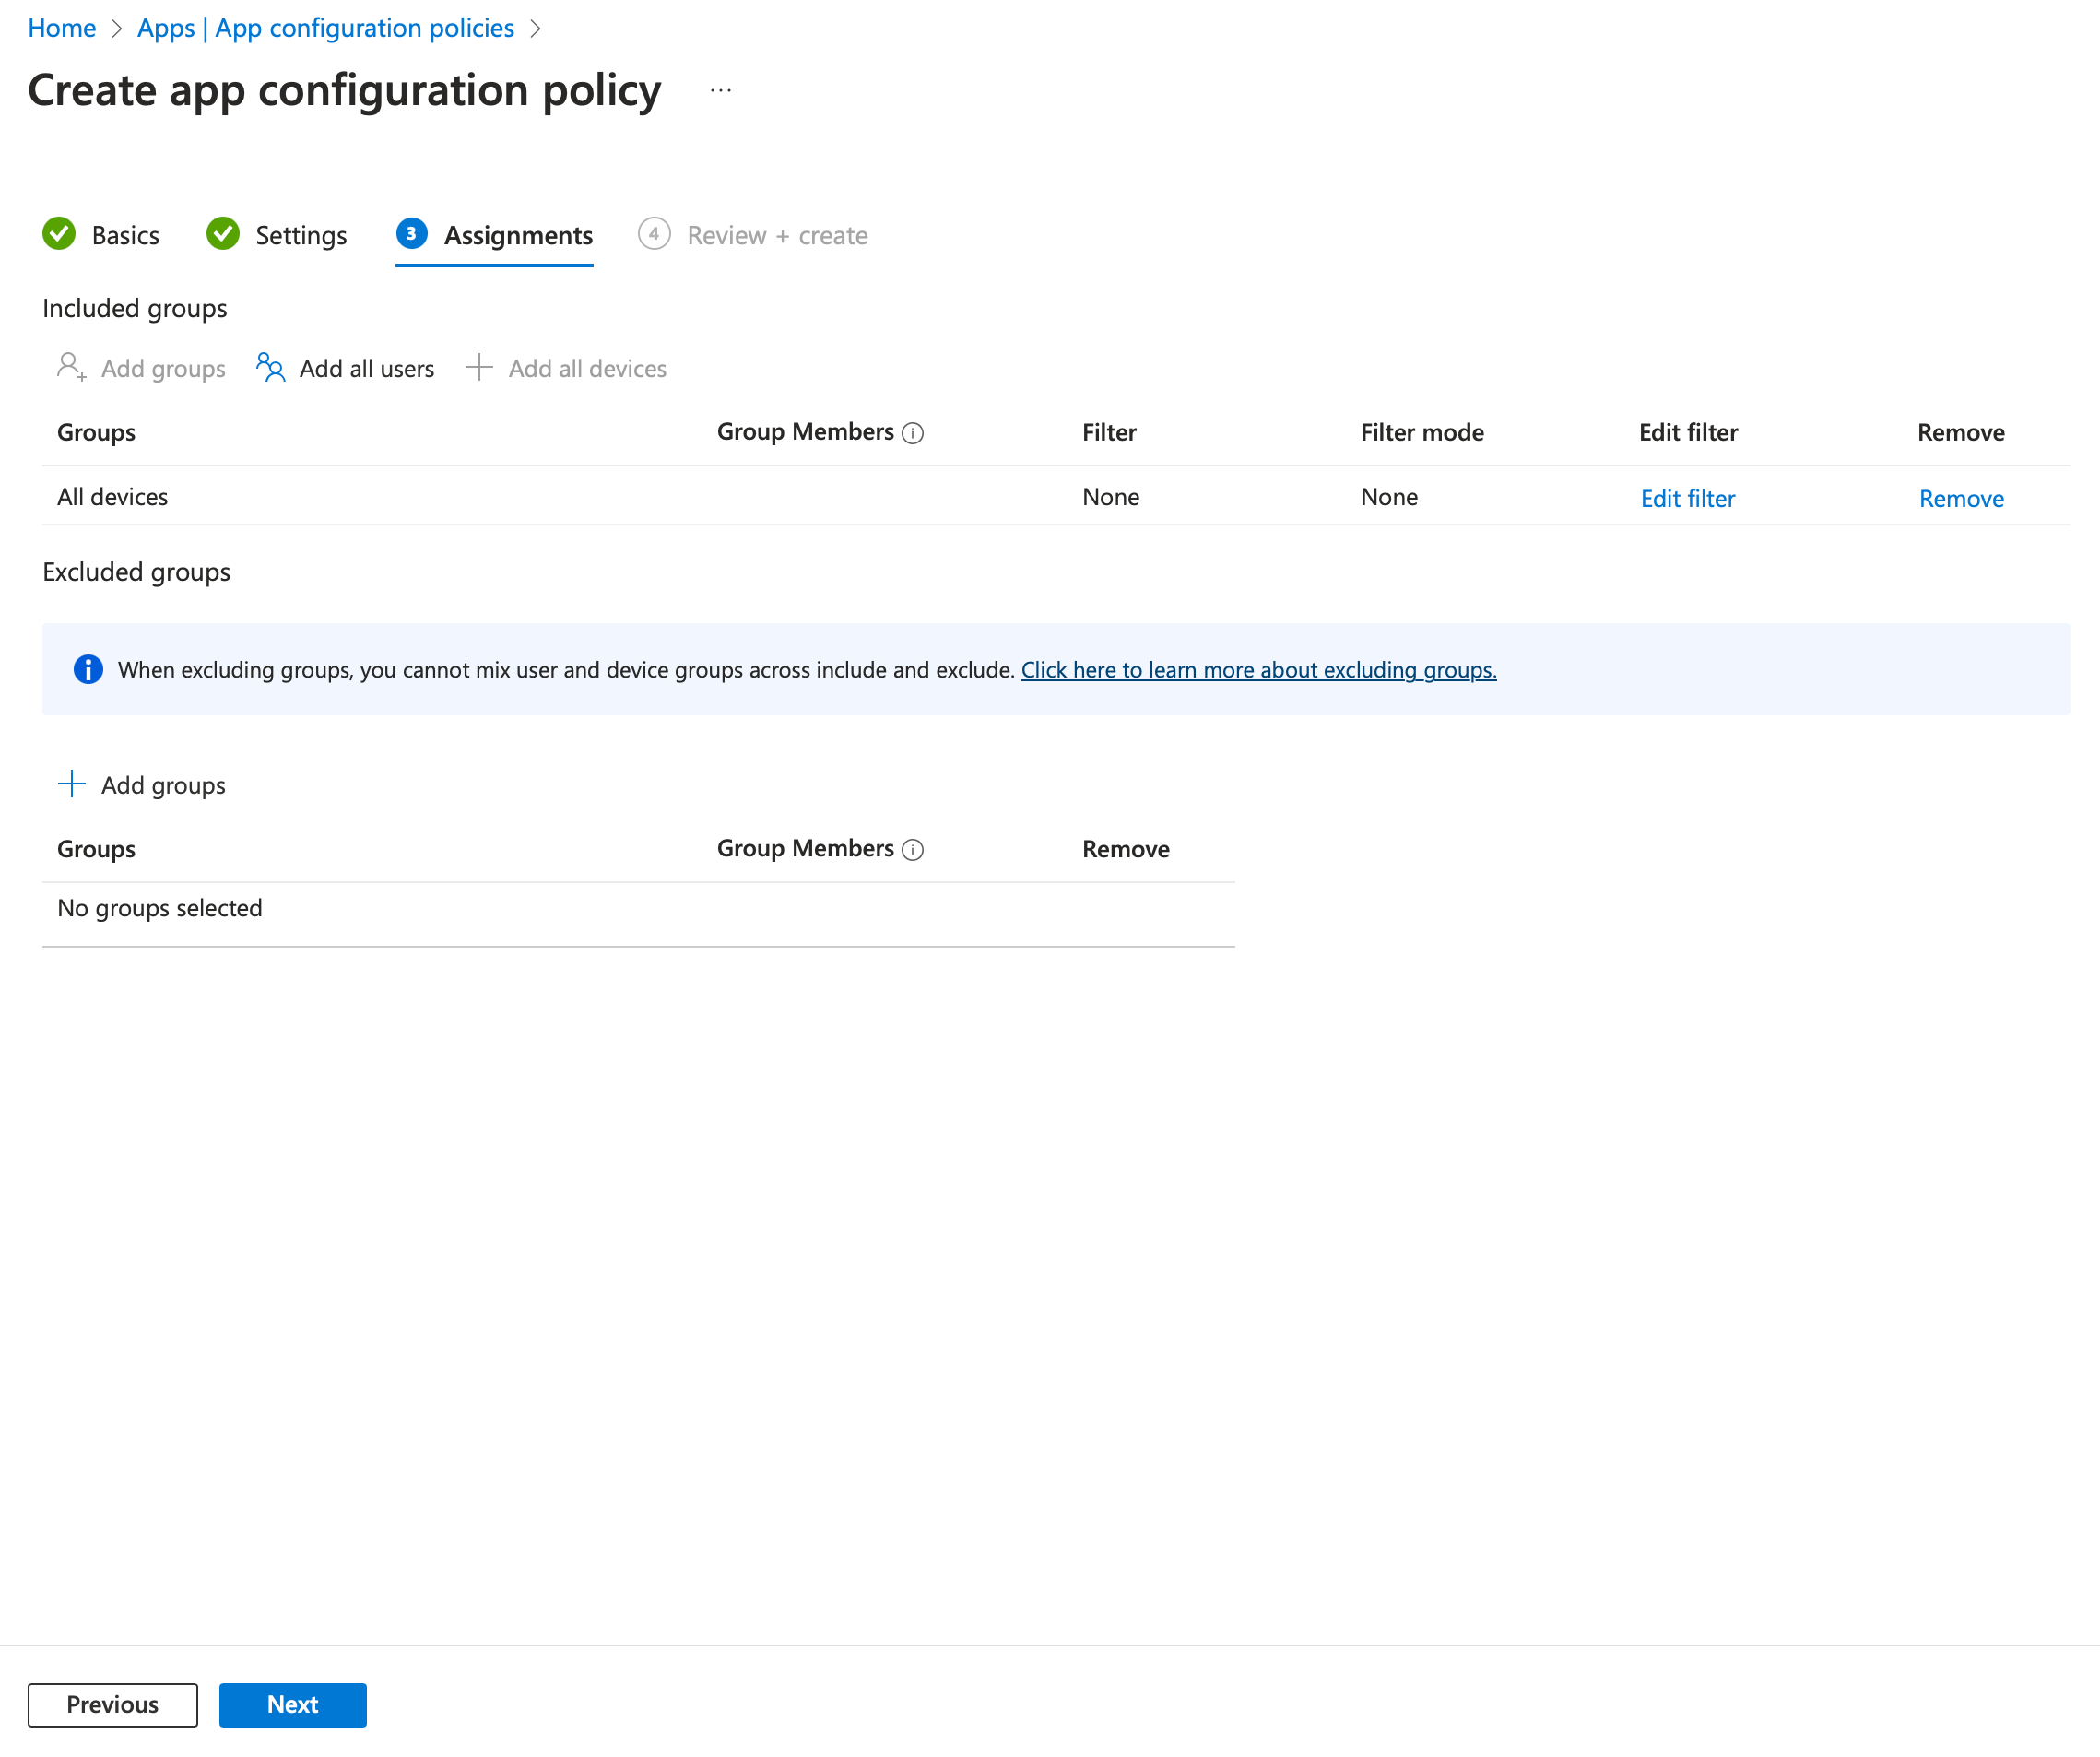Click the plus icon under Excluded groups

pos(72,784)
